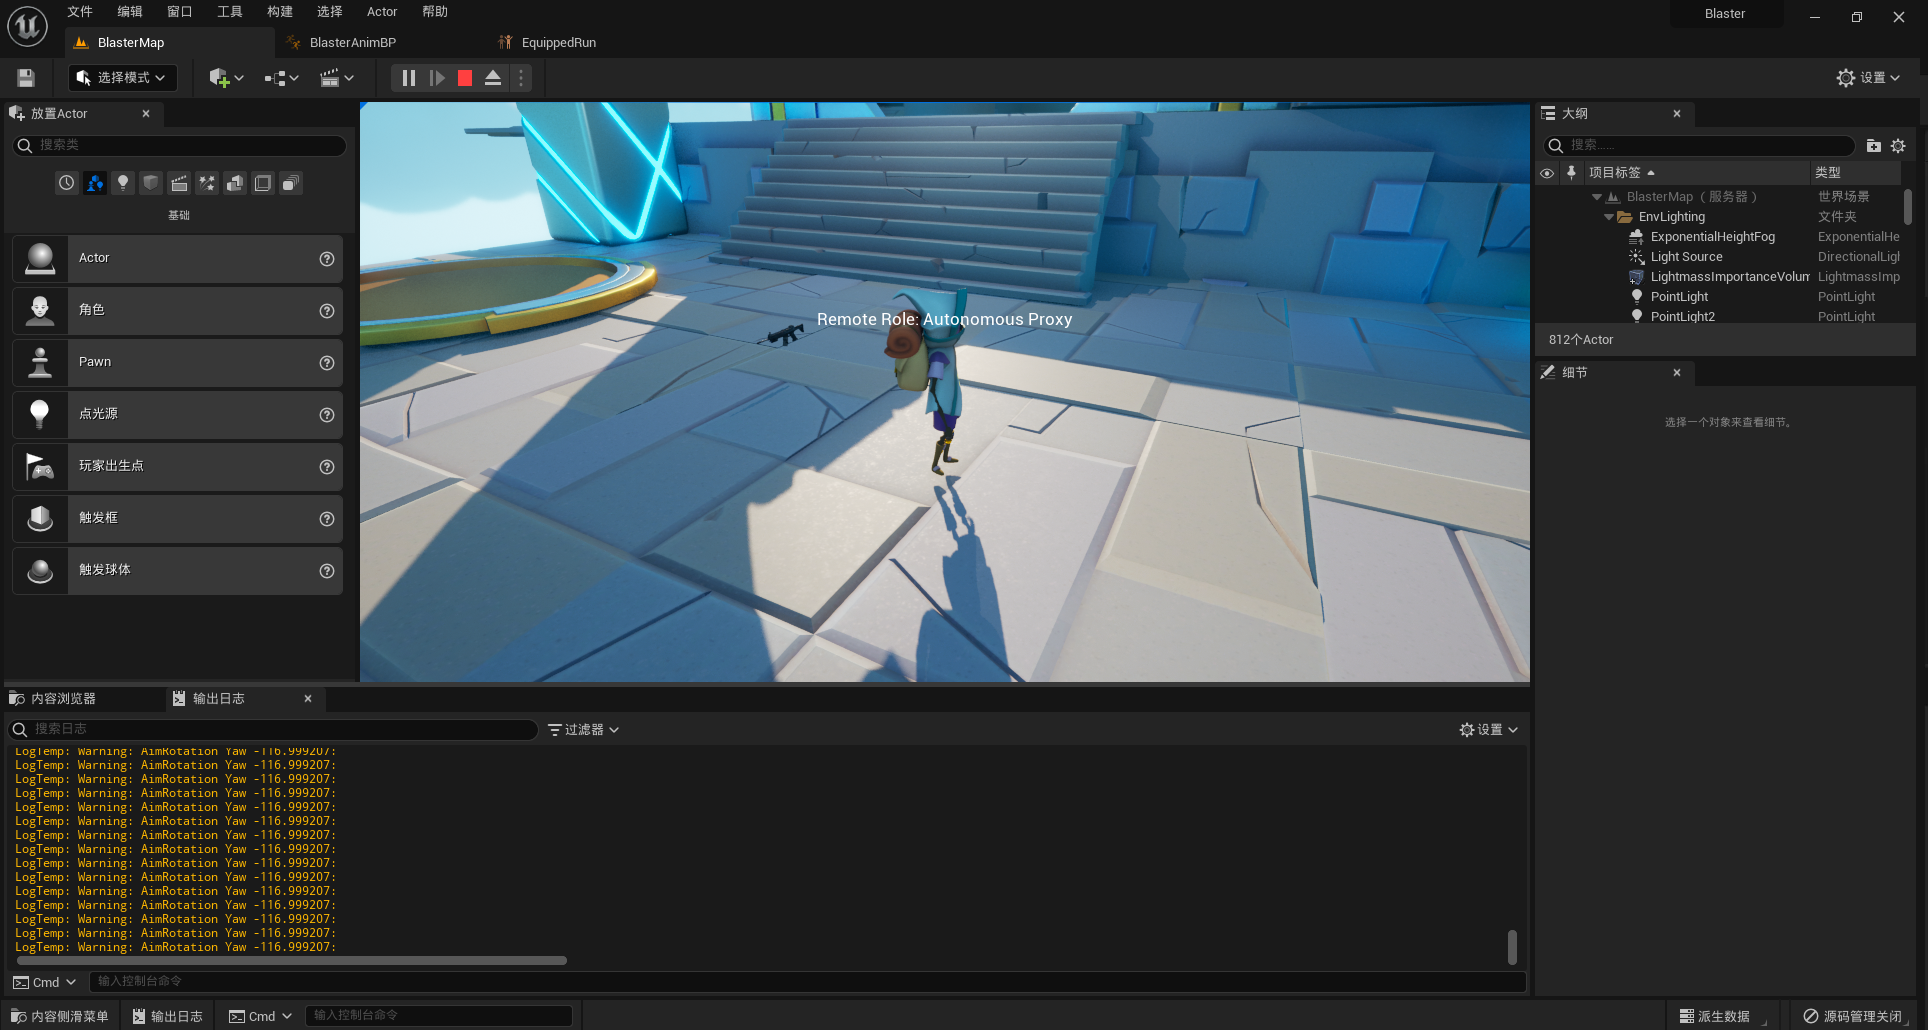Select the 玩家出生点 player start item
1928x1030 pixels.
pos(177,466)
